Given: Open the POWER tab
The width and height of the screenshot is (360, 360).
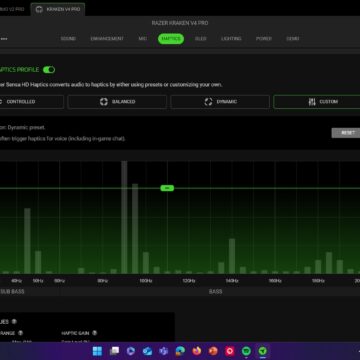Looking at the screenshot, I should click(x=264, y=39).
